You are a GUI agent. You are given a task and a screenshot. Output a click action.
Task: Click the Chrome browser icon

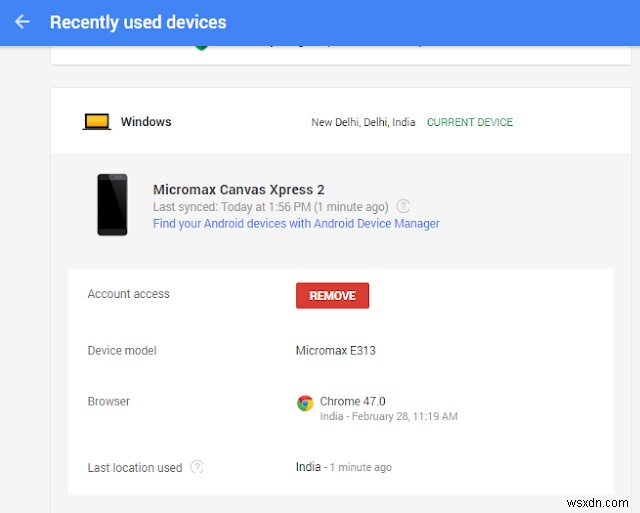click(x=305, y=403)
